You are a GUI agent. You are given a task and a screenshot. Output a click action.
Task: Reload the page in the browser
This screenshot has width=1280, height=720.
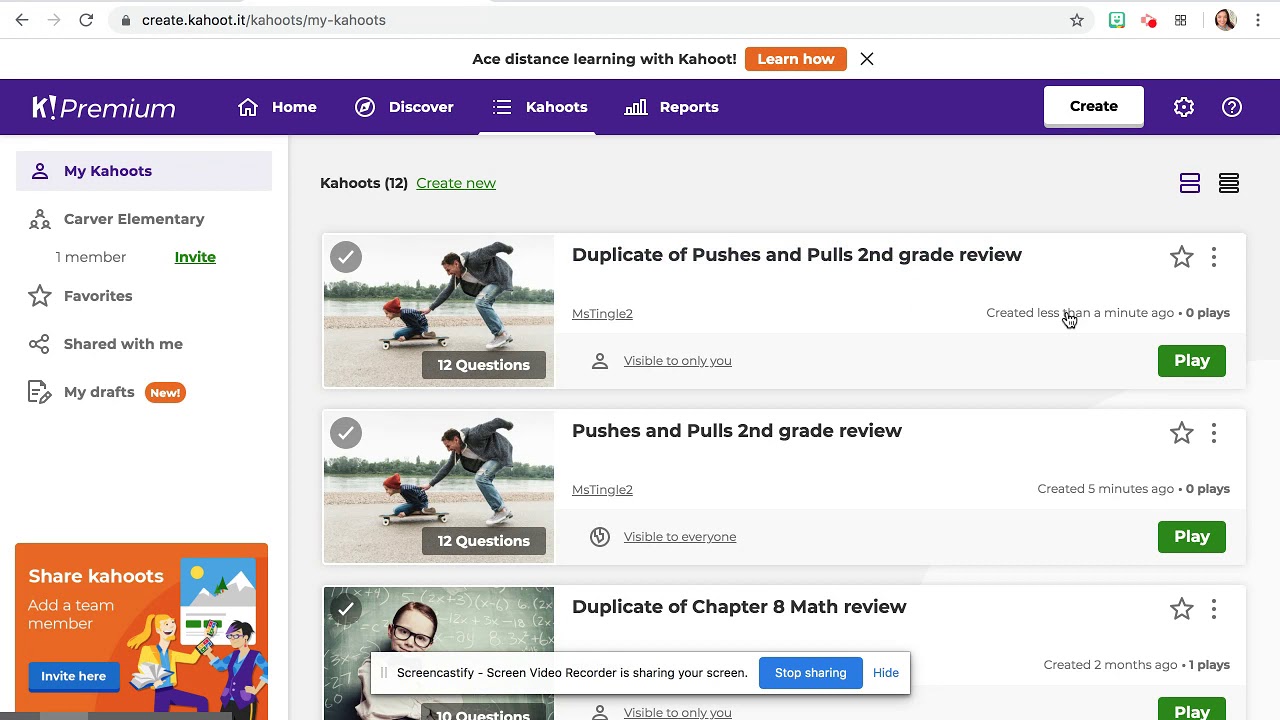point(86,20)
